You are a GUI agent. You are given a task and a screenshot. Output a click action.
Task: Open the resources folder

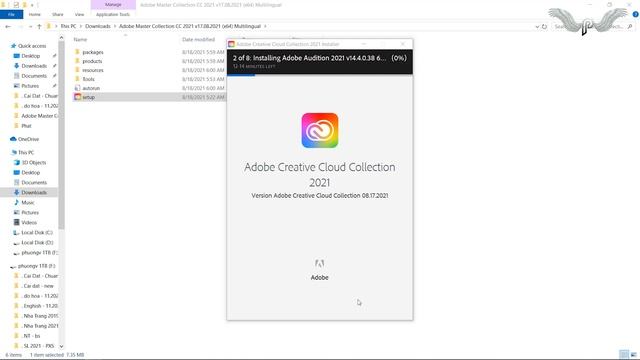click(93, 70)
